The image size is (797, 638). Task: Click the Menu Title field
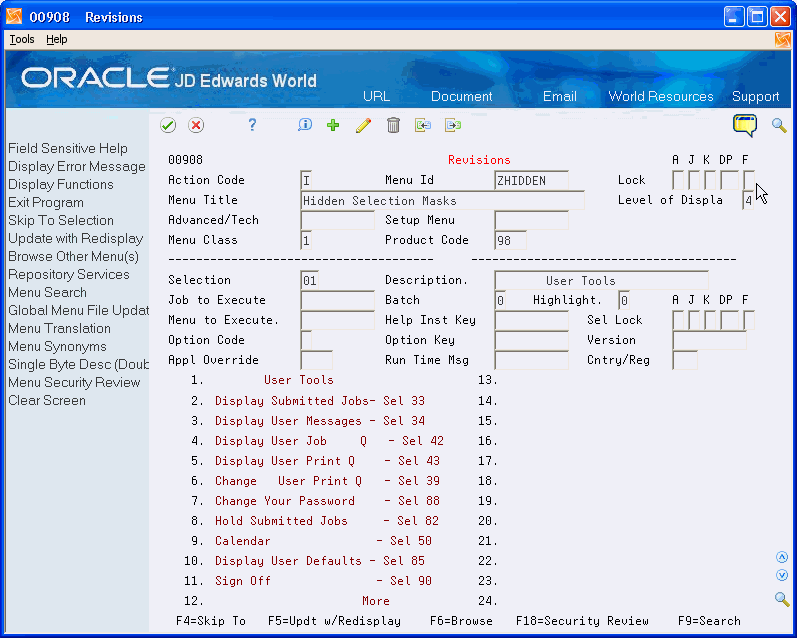443,200
